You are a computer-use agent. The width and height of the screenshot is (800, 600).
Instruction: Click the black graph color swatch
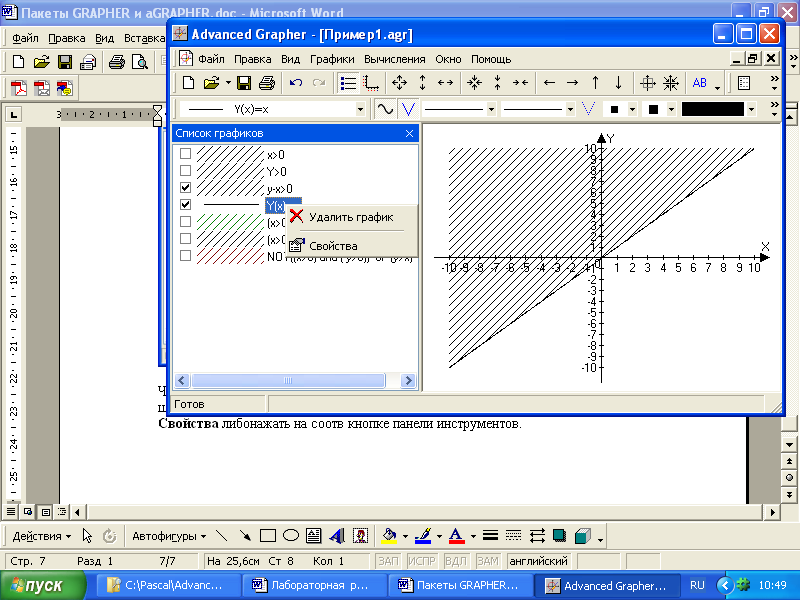[x=713, y=109]
